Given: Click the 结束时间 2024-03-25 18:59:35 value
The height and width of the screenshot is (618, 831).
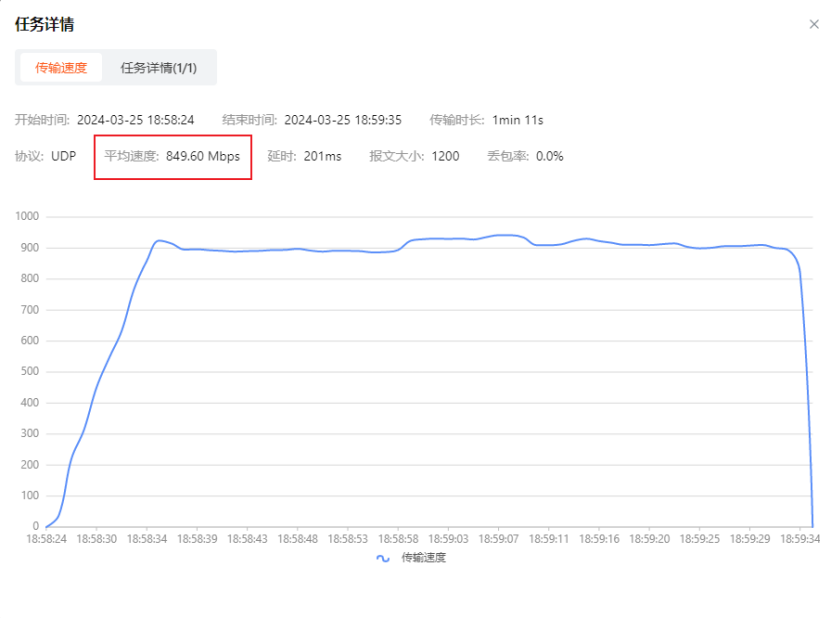Looking at the screenshot, I should click(x=342, y=120).
